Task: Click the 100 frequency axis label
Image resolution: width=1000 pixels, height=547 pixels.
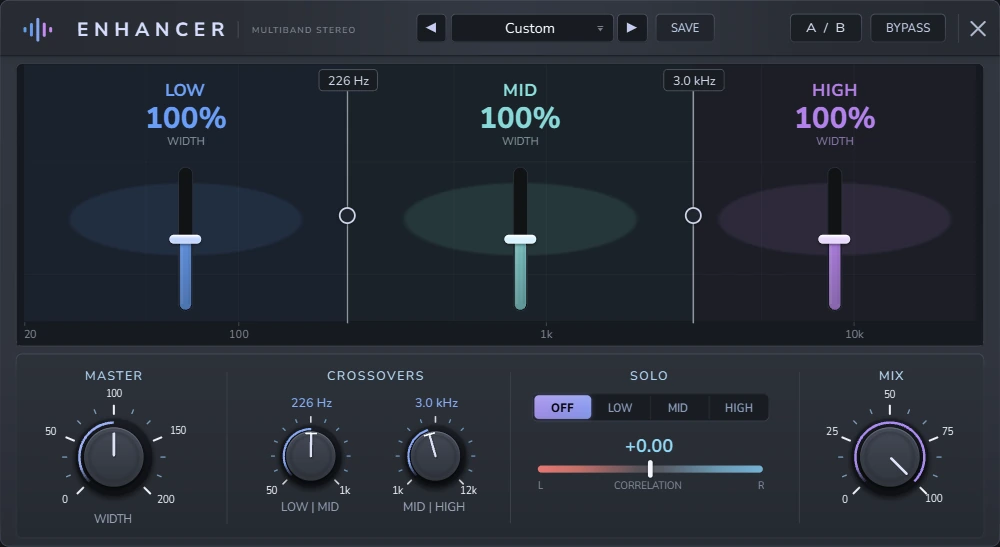Action: click(239, 334)
